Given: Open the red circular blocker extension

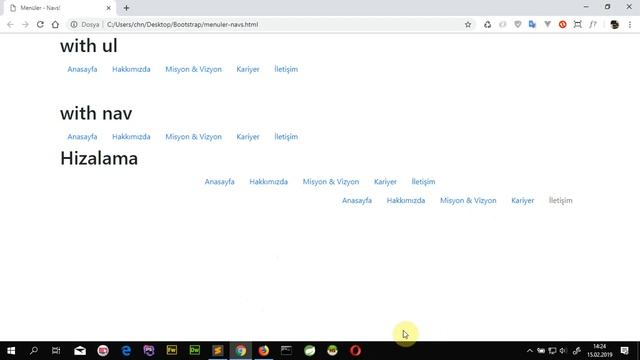Looking at the screenshot, I should tap(562, 24).
